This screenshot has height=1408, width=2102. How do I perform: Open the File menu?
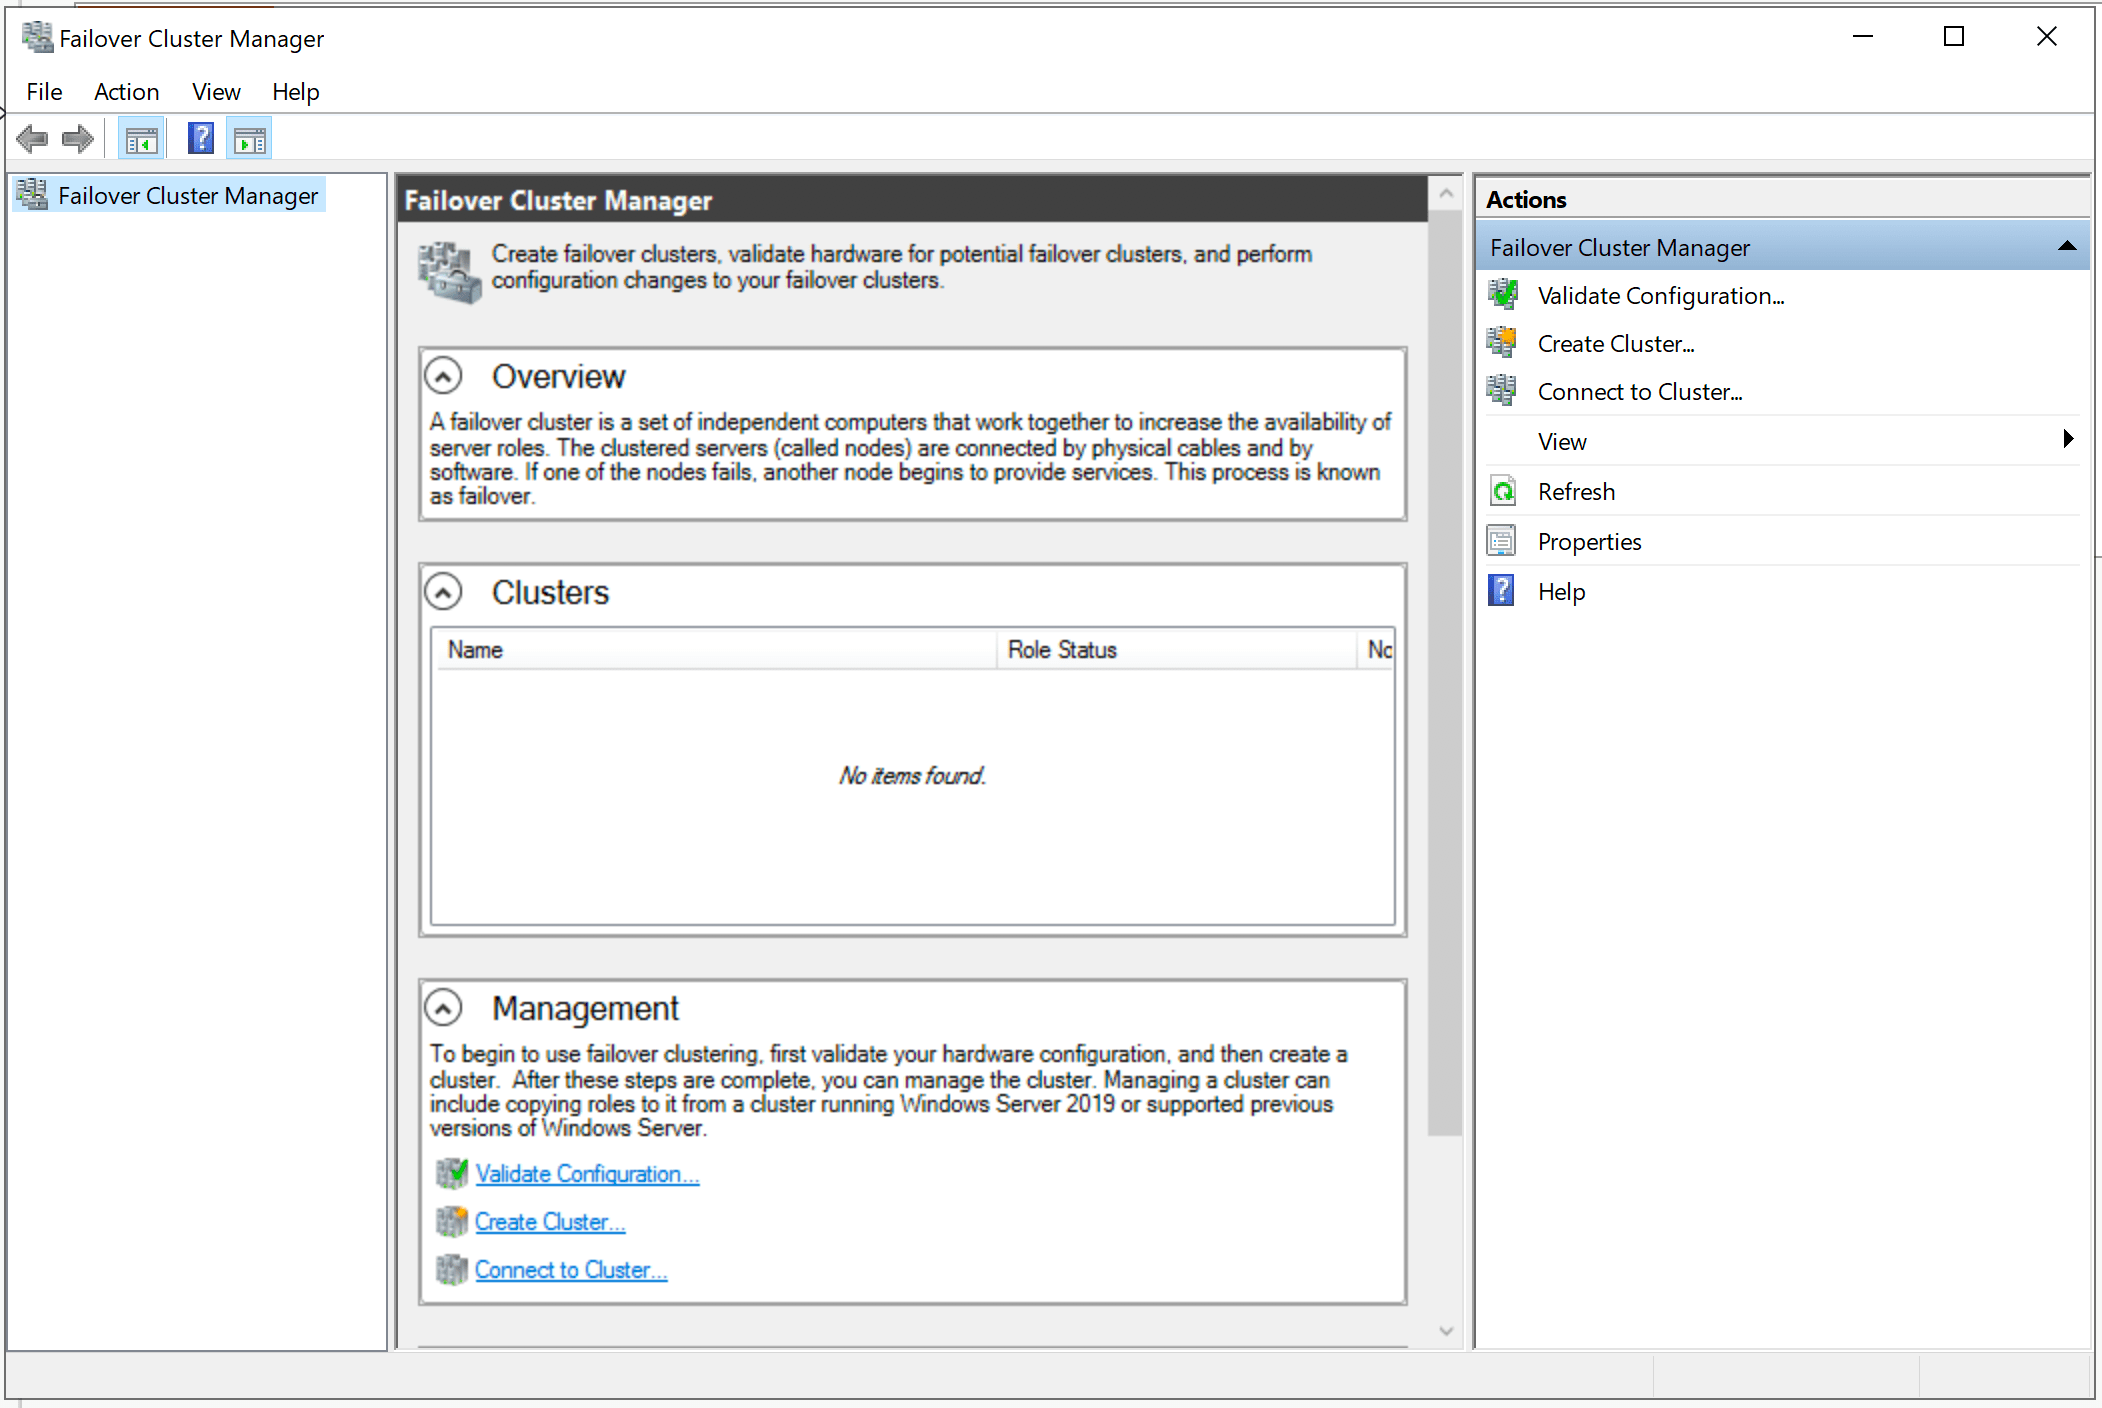[44, 92]
